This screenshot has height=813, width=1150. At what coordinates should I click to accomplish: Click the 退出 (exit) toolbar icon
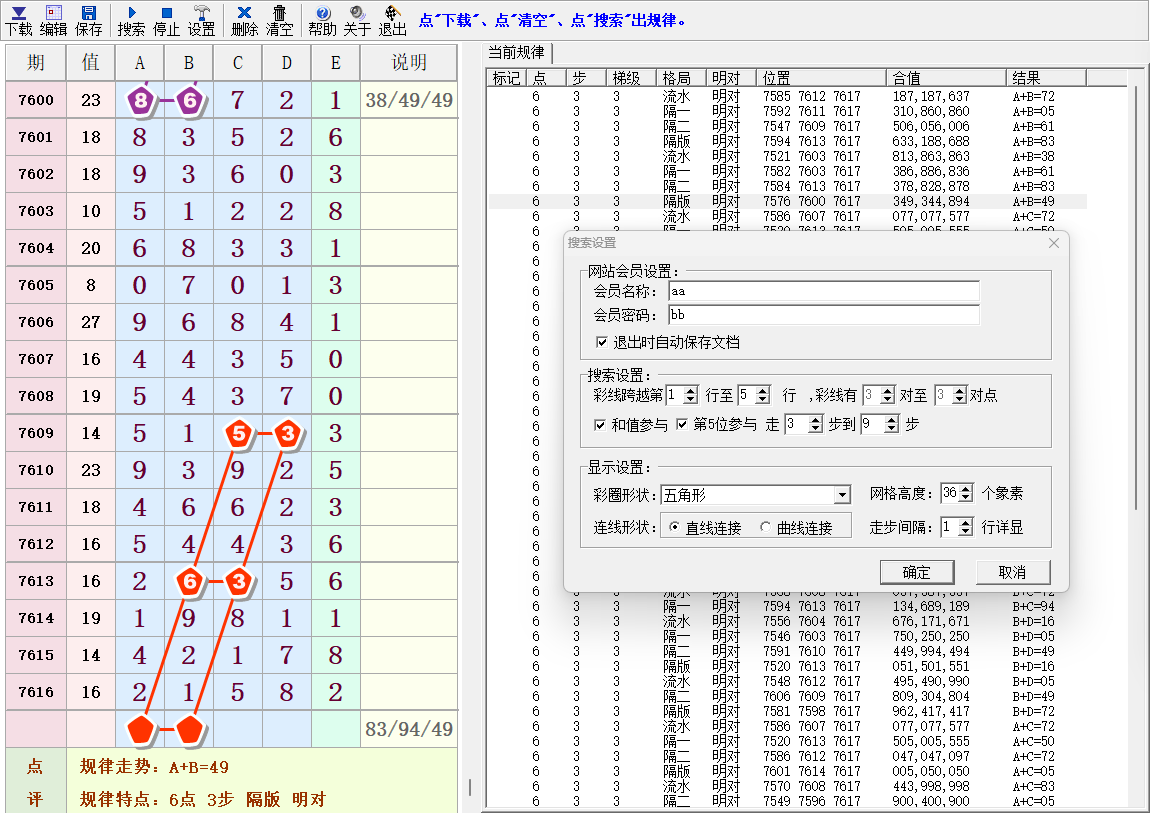pos(392,21)
